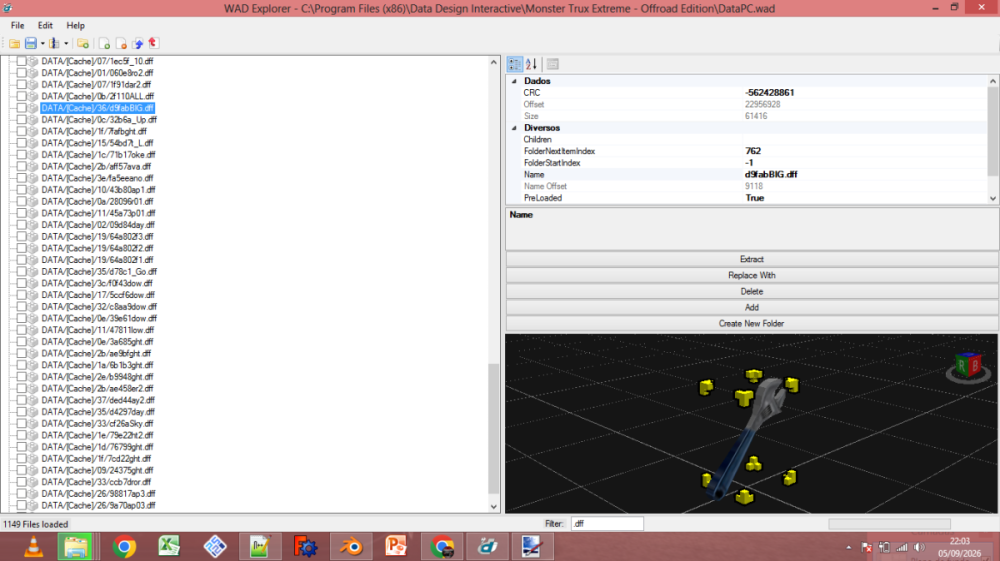
Task: Tick checkbox for 36/d9fabBIG.dff
Action: [22, 108]
